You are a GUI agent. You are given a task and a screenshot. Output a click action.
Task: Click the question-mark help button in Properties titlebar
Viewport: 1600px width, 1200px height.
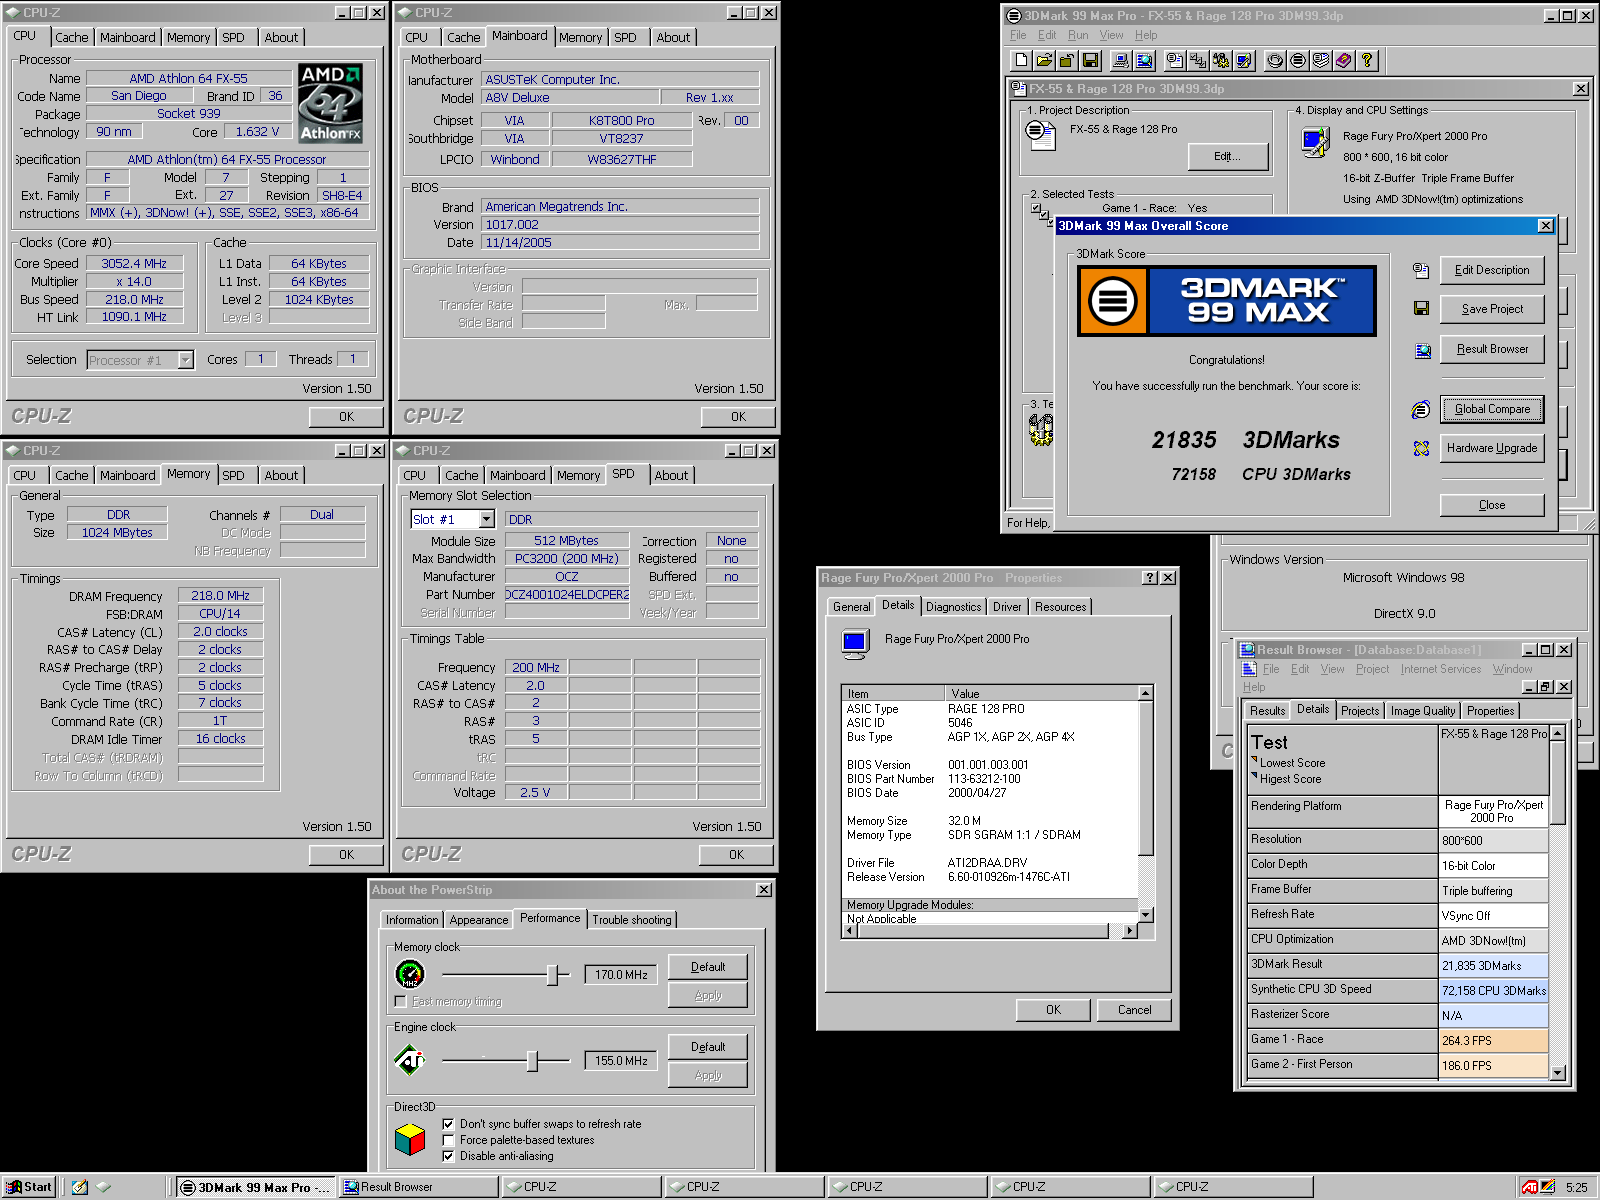pos(1150,578)
